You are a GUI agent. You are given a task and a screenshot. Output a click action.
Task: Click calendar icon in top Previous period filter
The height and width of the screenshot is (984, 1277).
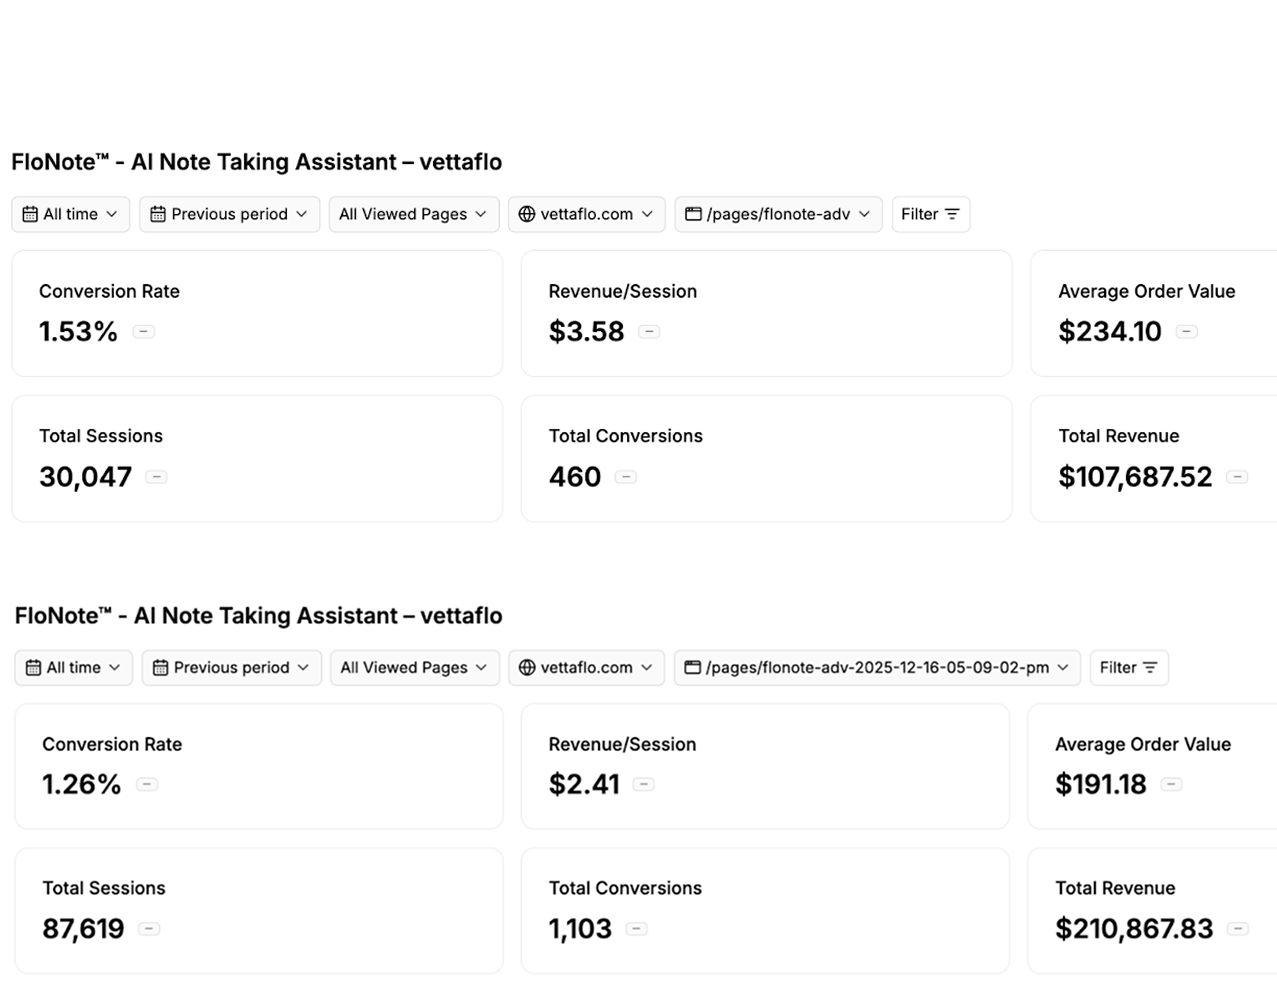[x=159, y=214]
